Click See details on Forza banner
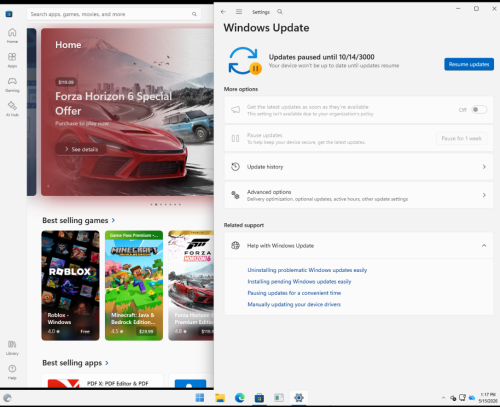Viewport: 500px width, 407px height. [81, 149]
